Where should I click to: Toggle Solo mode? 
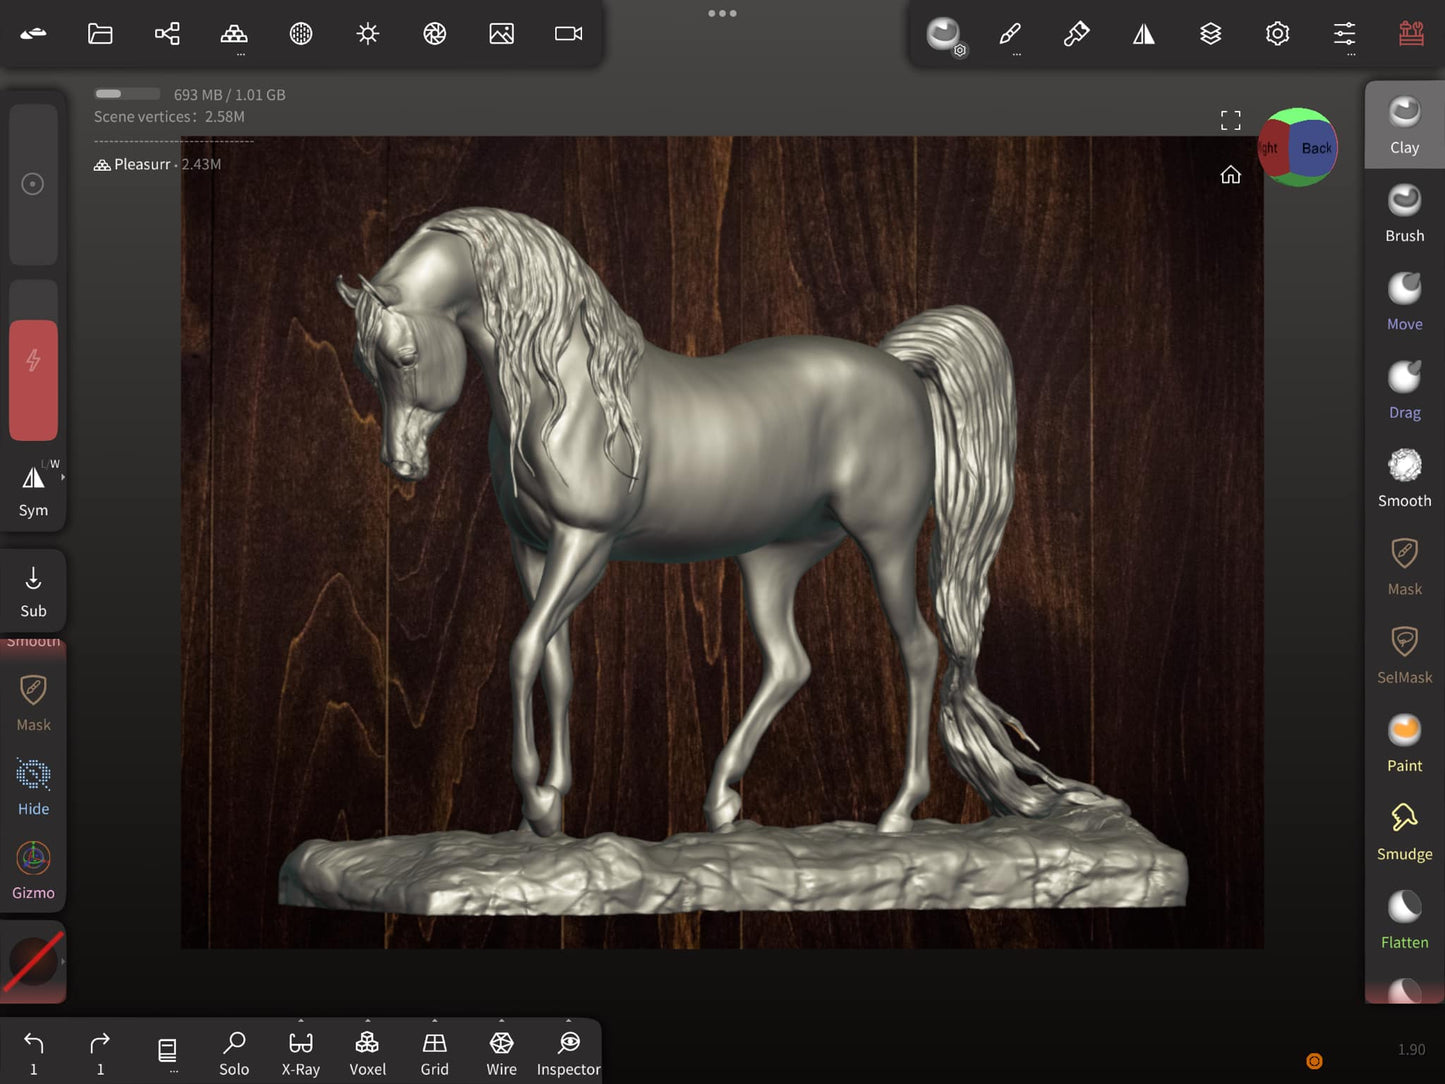[x=234, y=1053]
